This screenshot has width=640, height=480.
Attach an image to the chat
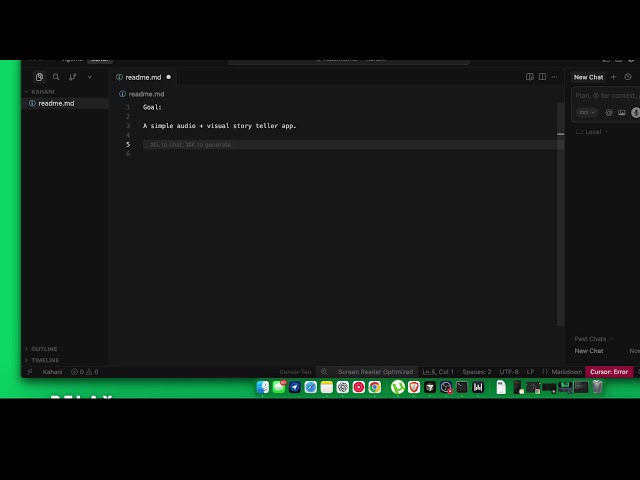point(622,112)
